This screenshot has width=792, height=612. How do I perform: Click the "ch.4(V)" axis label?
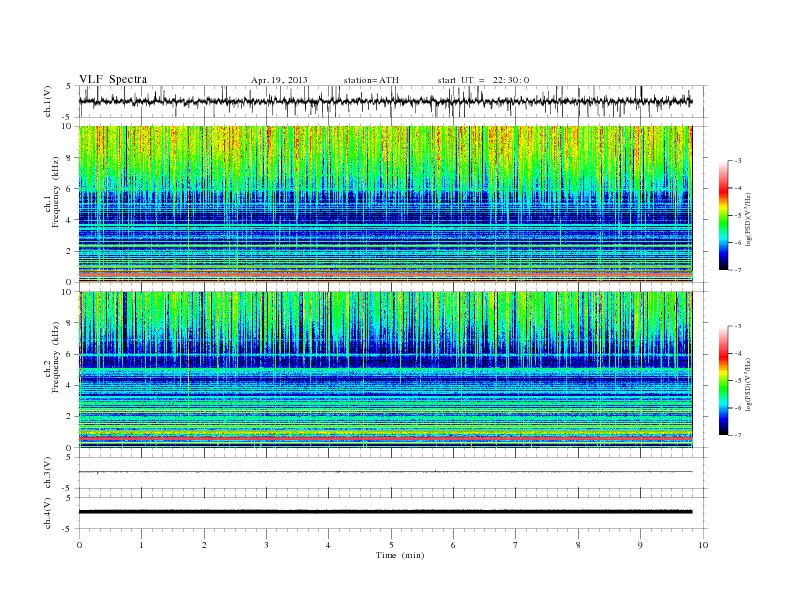point(48,513)
